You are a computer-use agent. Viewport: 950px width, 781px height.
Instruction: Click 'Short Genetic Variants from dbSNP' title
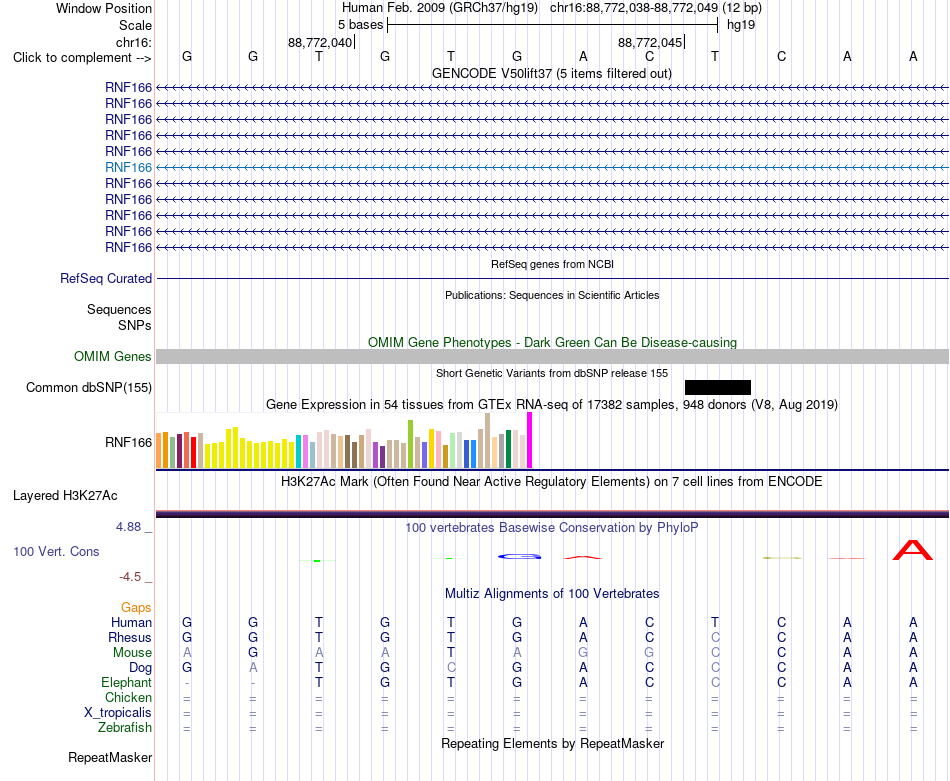click(x=552, y=373)
